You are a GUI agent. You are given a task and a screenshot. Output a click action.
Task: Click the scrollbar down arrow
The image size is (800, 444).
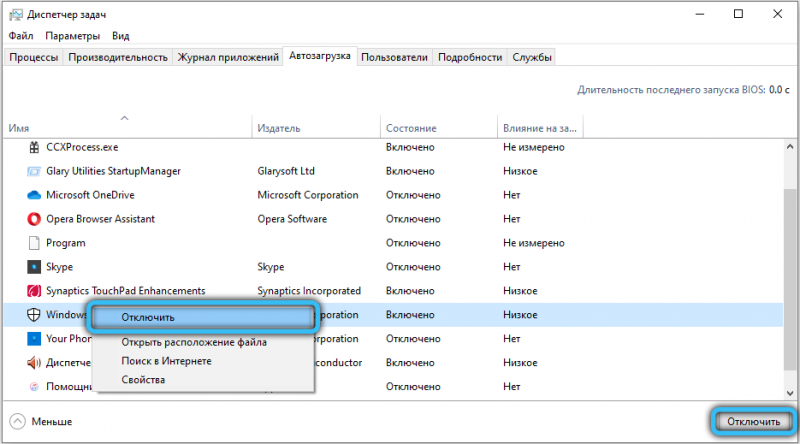(x=790, y=393)
